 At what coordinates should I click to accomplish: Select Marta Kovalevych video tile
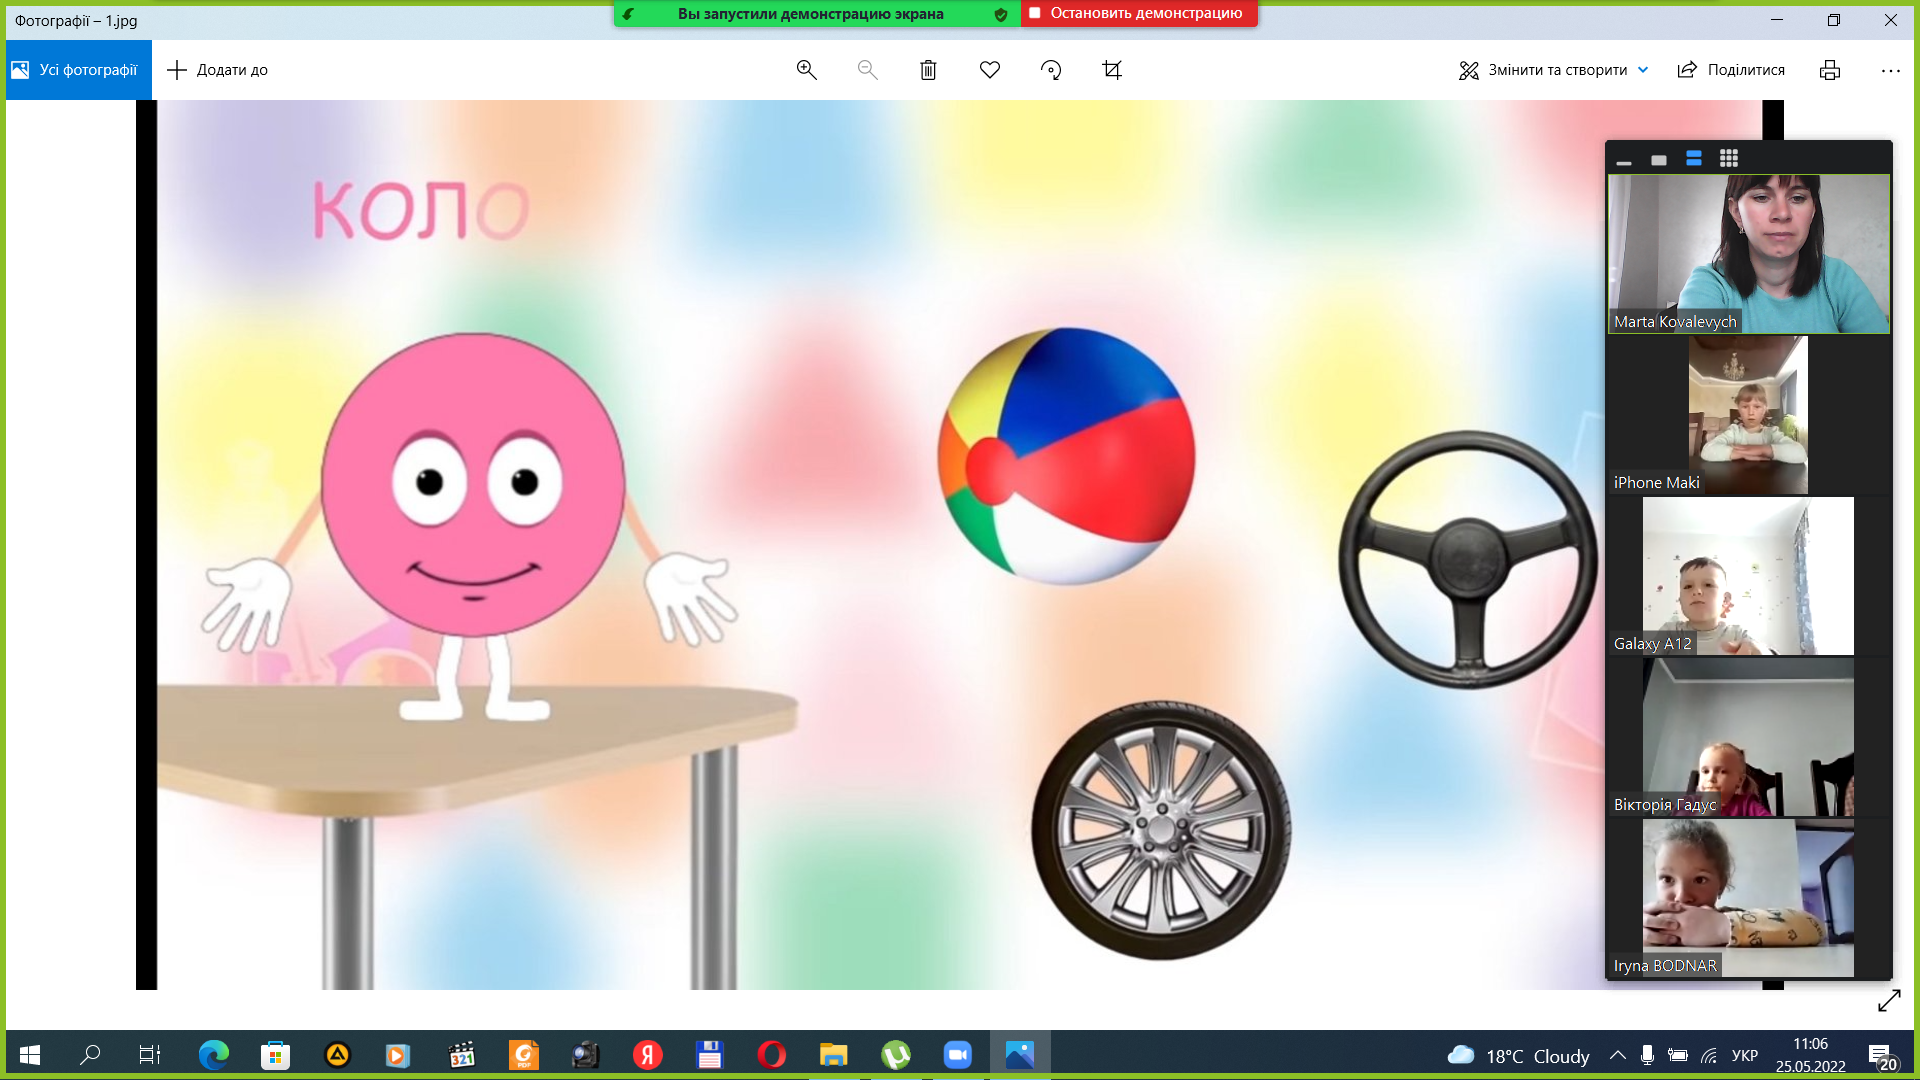[1749, 254]
